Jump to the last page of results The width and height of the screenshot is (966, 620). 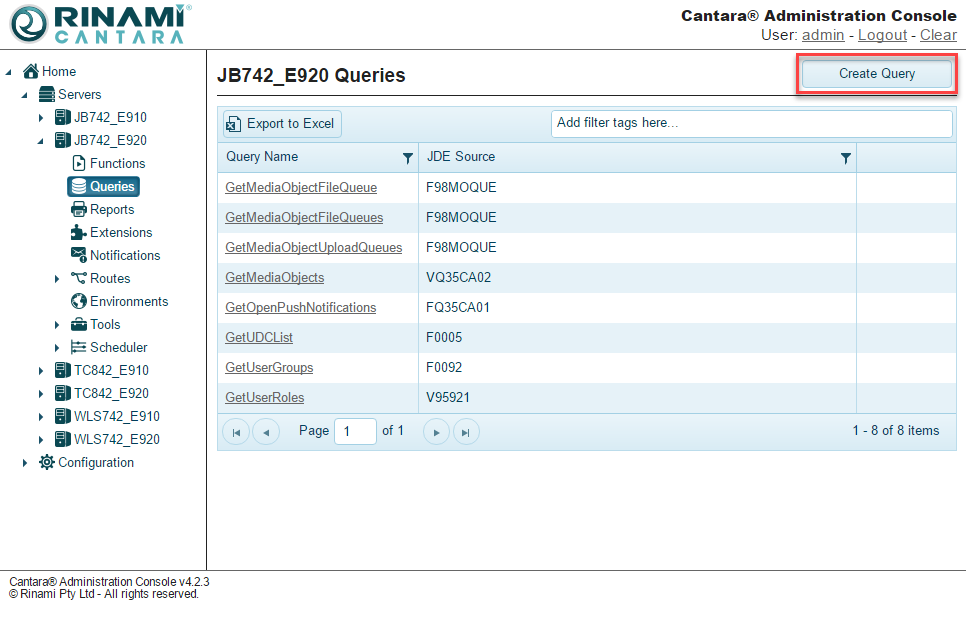(x=466, y=432)
